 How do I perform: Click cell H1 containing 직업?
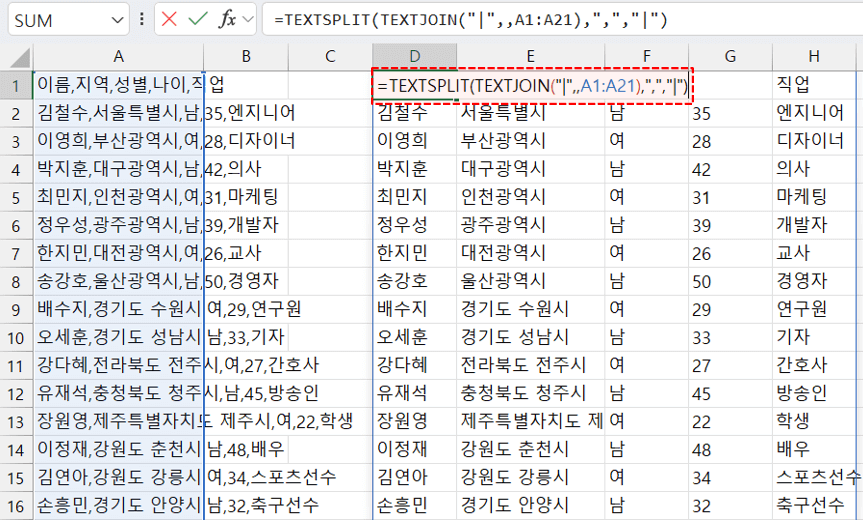coord(814,85)
